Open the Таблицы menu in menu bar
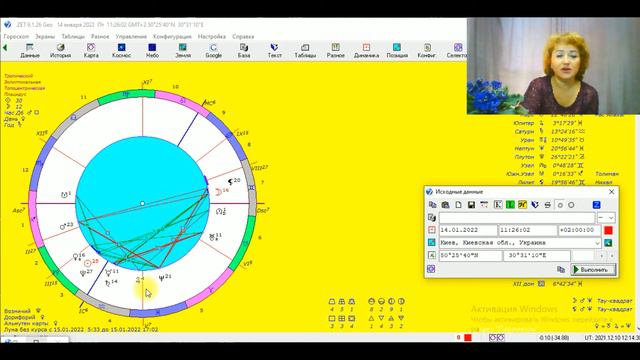 (73, 36)
